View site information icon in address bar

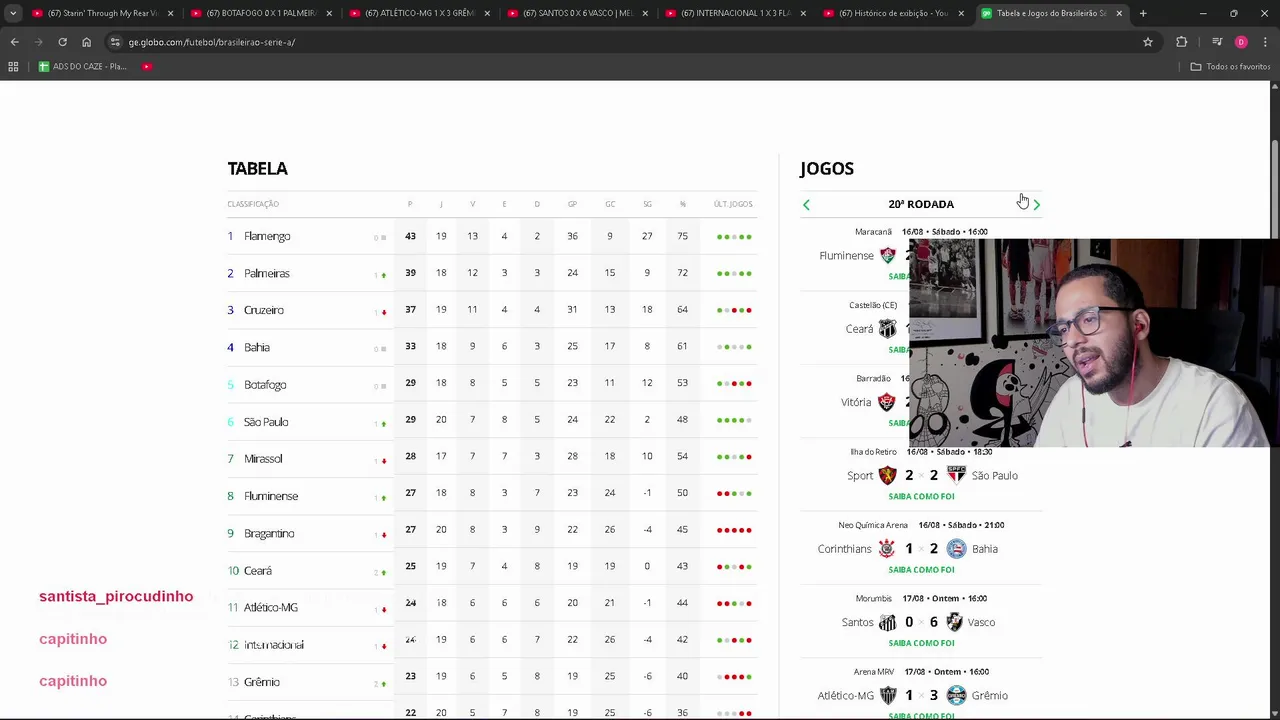click(115, 42)
